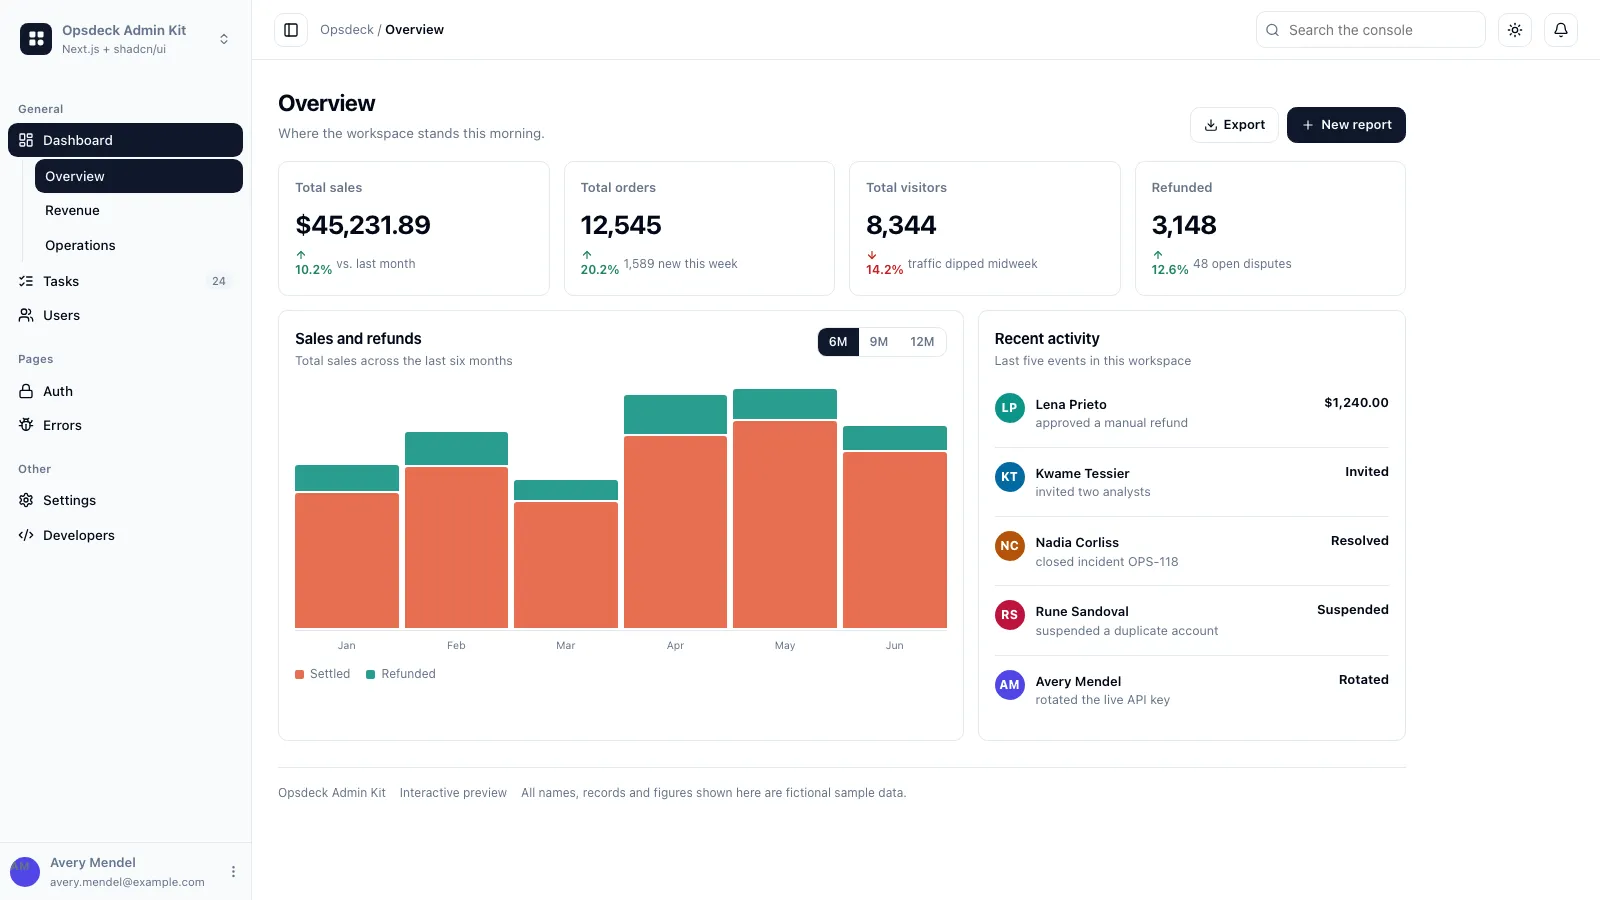The image size is (1600, 900).
Task: Switch theme with the sun icon
Action: (1515, 30)
